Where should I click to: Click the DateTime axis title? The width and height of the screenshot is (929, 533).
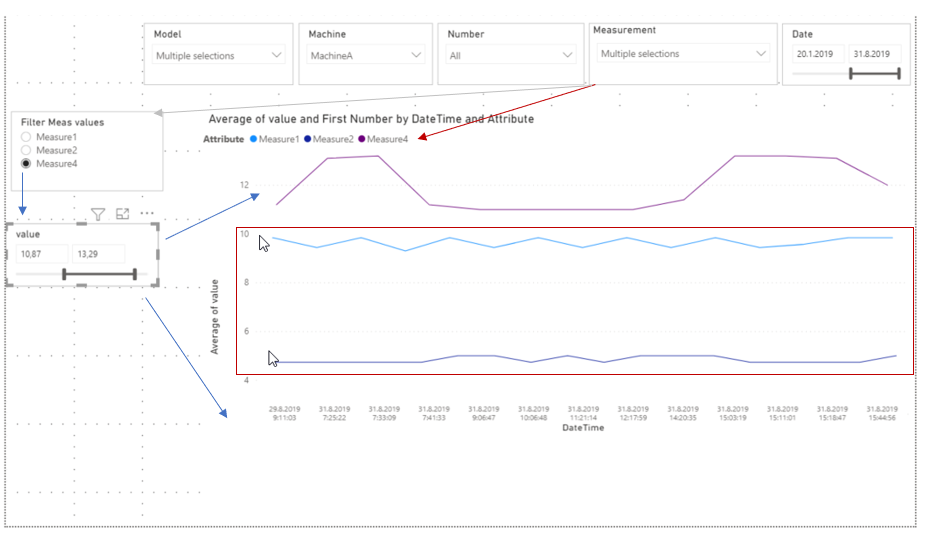pyautogui.click(x=583, y=428)
